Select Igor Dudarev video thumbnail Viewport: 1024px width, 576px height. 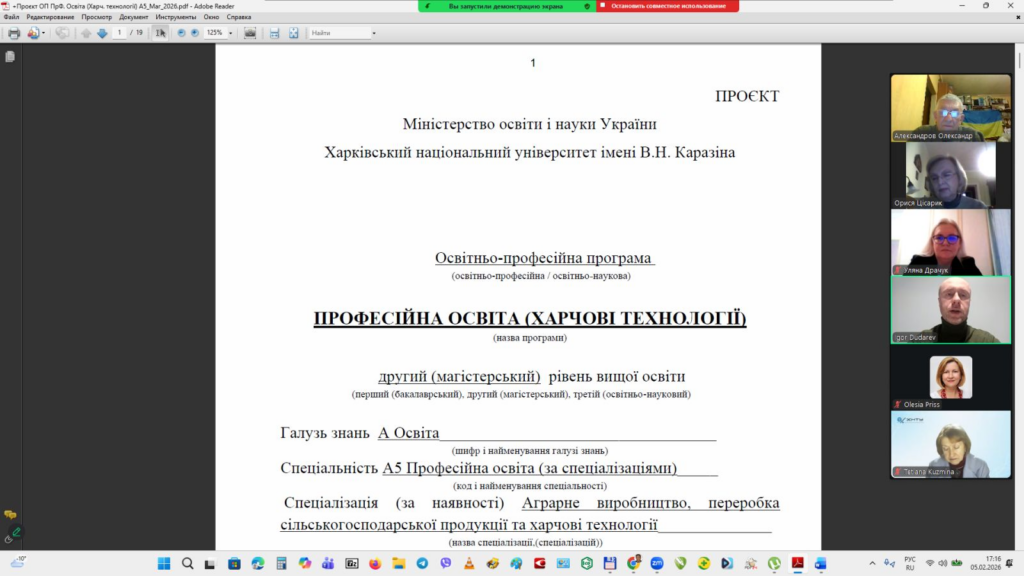(950, 310)
